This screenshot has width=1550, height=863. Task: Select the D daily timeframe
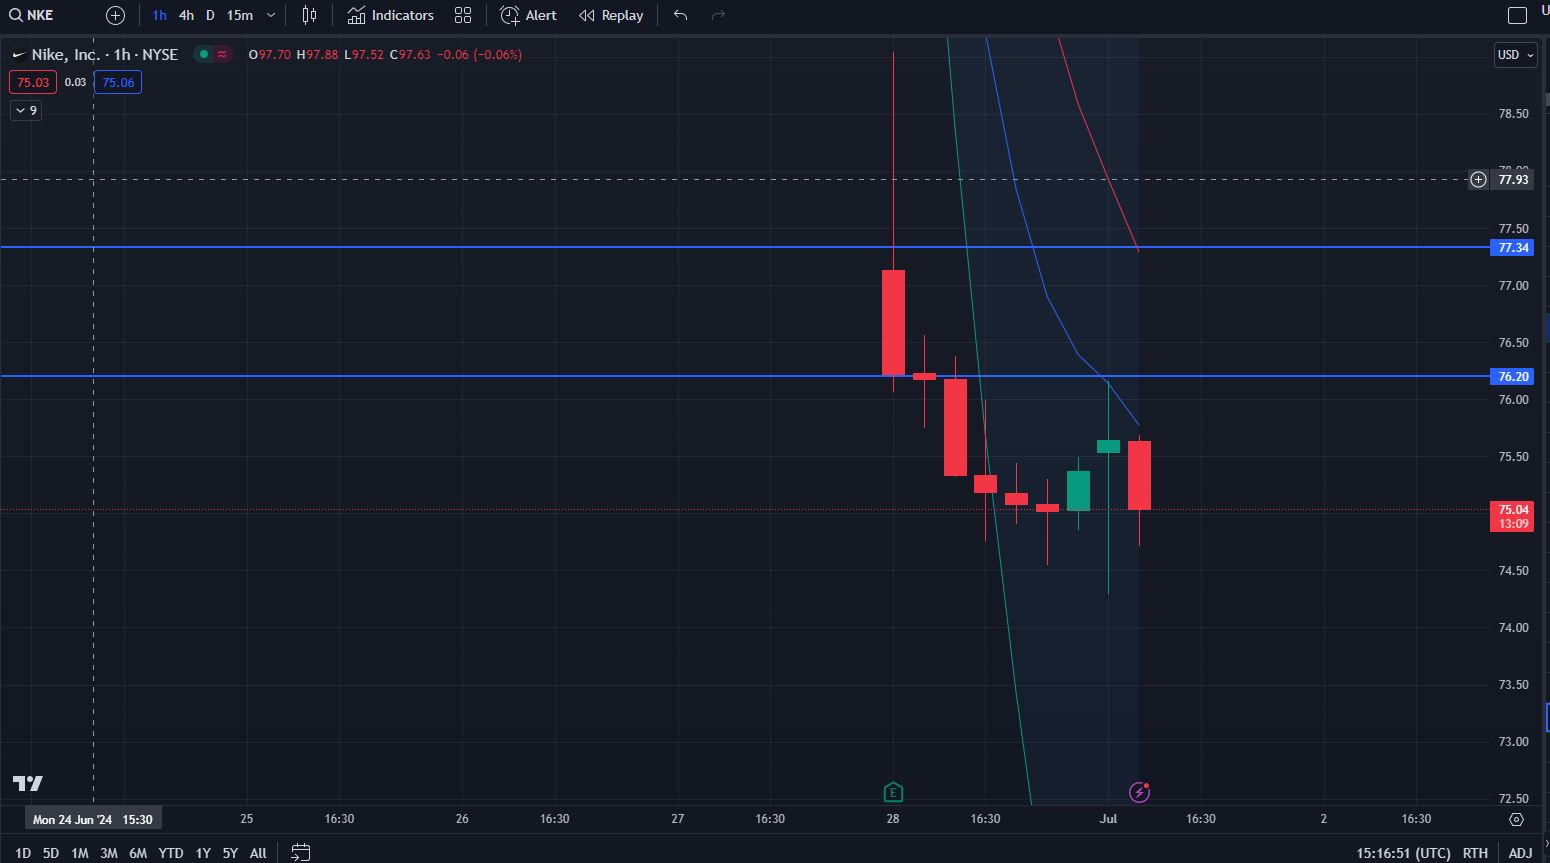point(210,15)
